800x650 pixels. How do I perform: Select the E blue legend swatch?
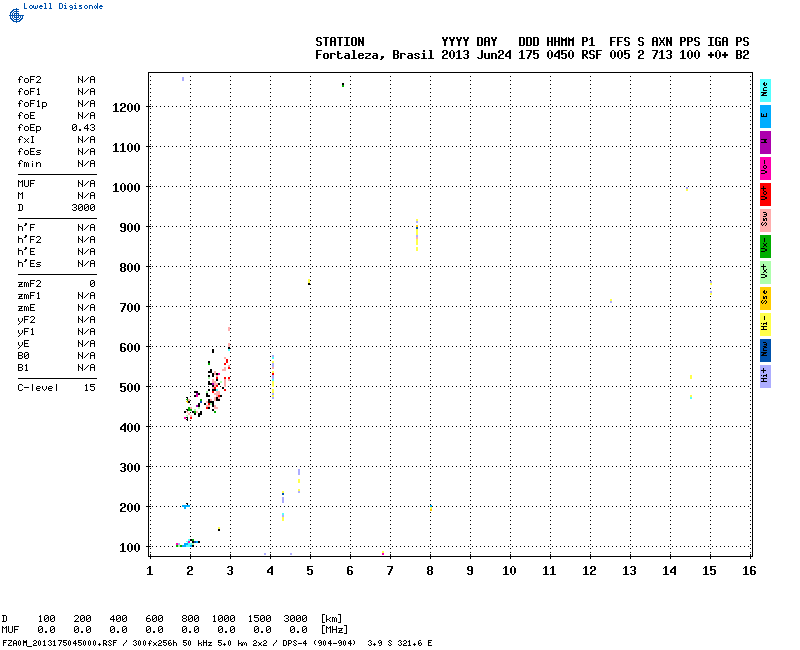765,116
